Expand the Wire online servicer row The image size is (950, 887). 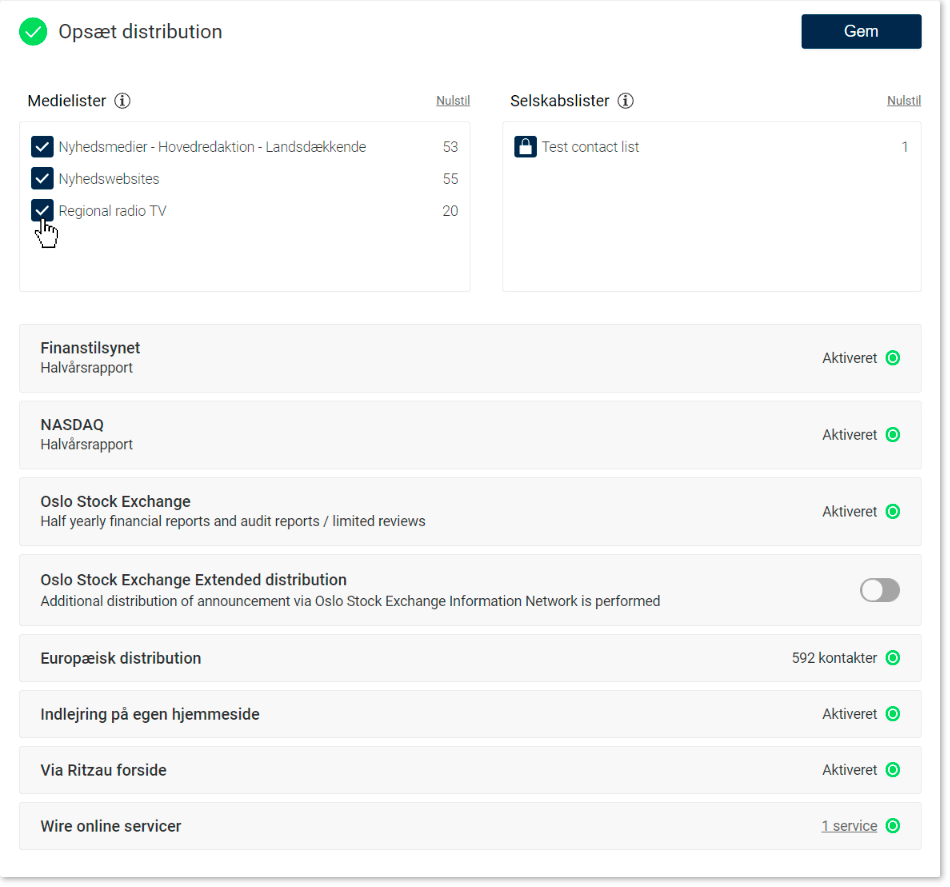click(x=400, y=826)
